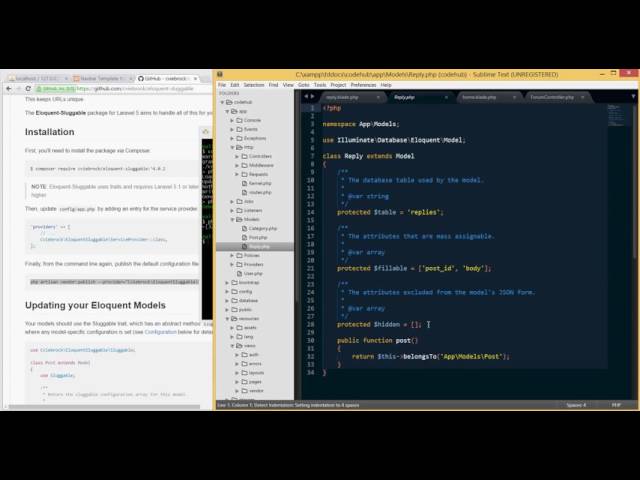Expand the Console folder
The width and height of the screenshot is (640, 480).
click(x=232, y=120)
